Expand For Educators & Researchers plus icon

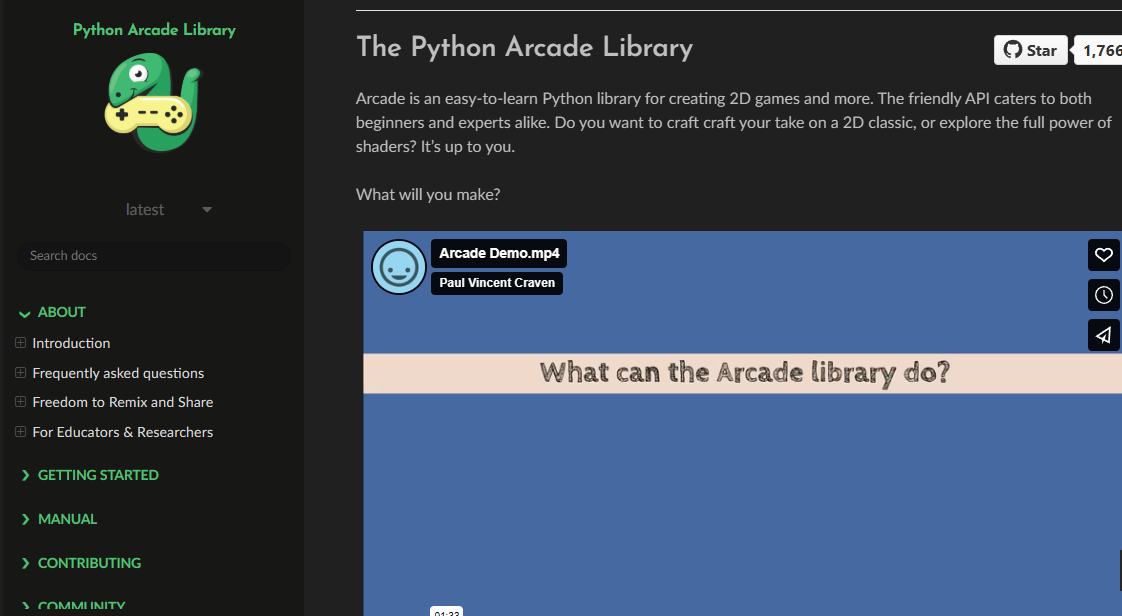point(20,432)
